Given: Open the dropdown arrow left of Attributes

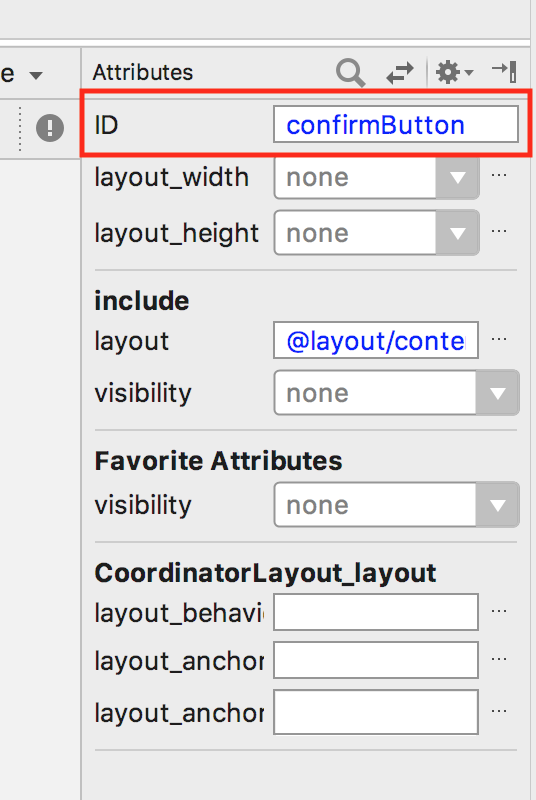Looking at the screenshot, I should coord(36,76).
